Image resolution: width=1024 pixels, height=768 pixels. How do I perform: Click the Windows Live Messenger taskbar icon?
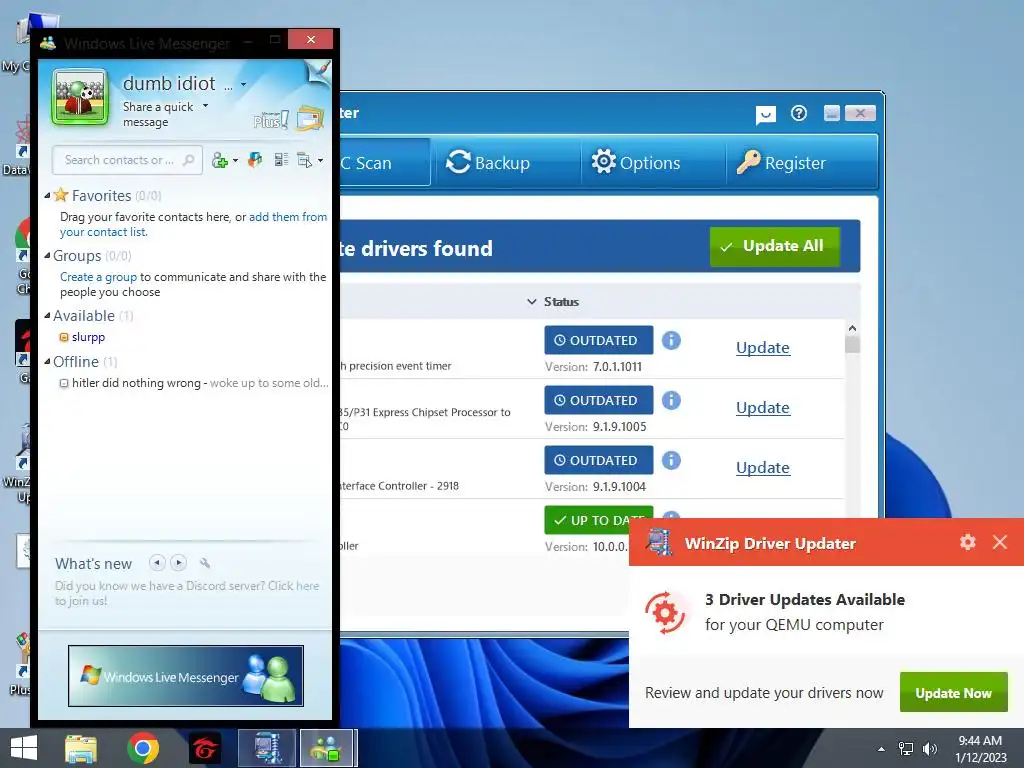tap(327, 748)
